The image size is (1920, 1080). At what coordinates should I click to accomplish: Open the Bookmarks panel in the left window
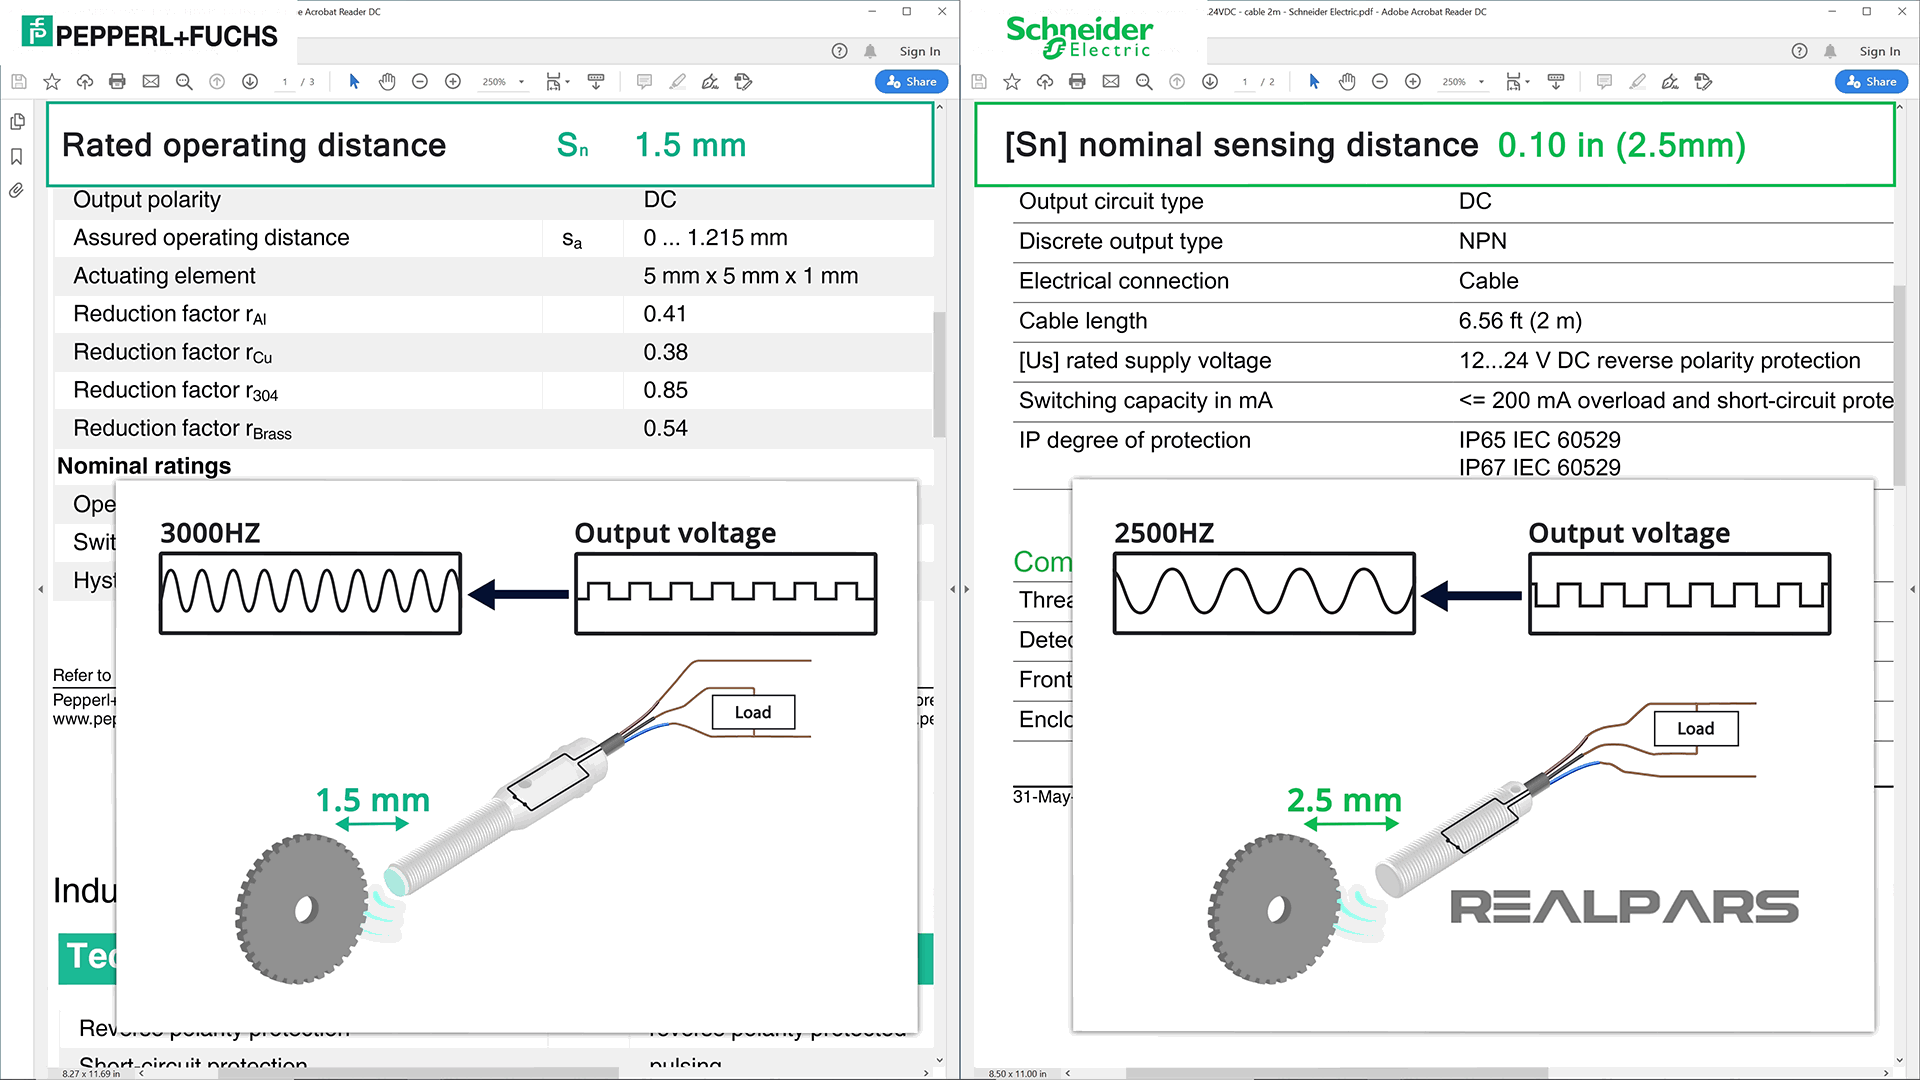16,156
